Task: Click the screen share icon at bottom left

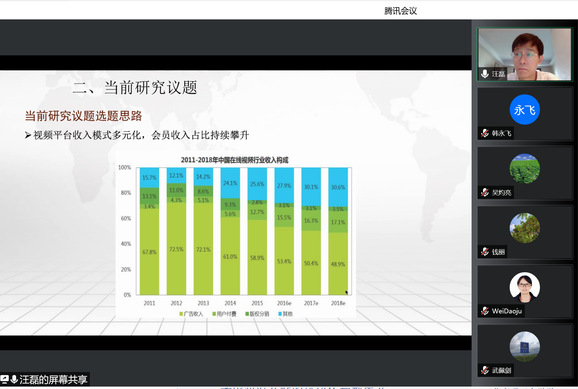Action: pos(5,379)
